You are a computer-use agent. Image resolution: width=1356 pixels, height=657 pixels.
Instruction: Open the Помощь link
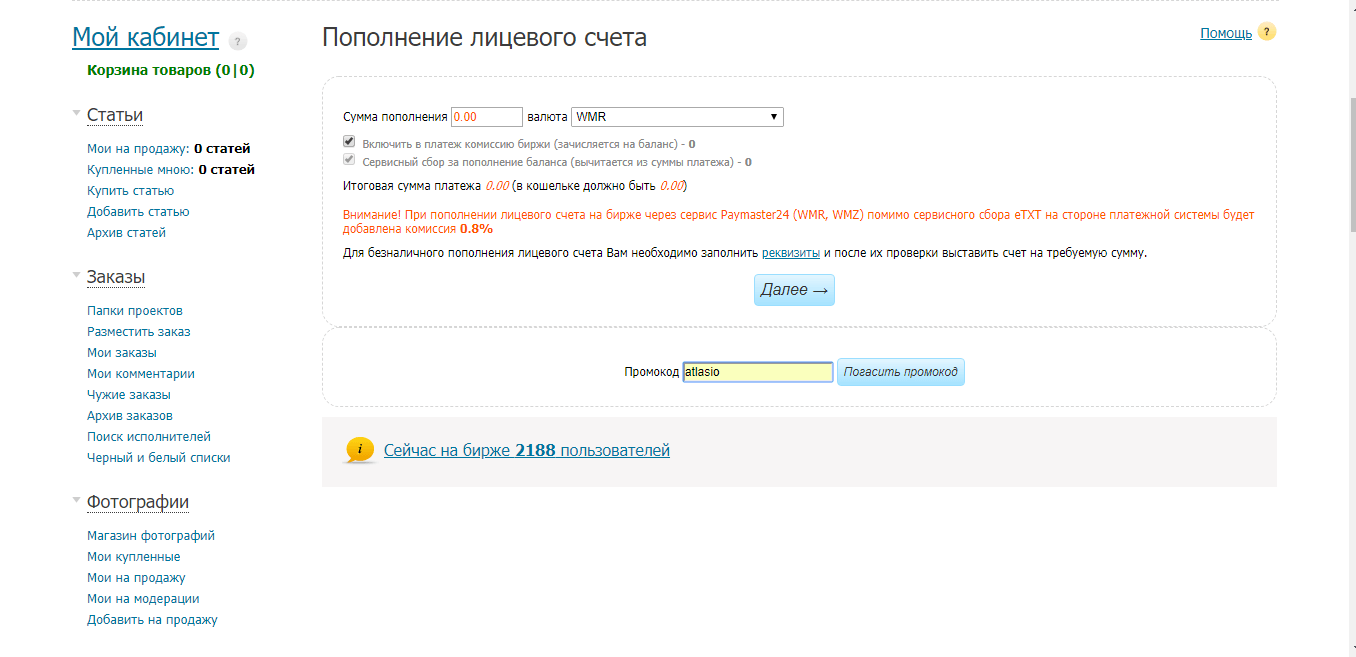(x=1225, y=33)
